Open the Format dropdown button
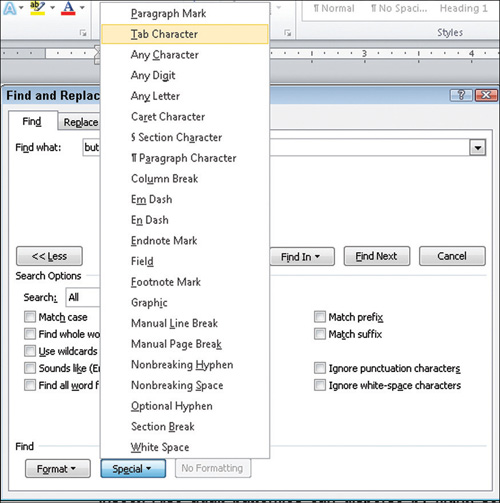Screen dimensions: 500x503 click(x=58, y=468)
